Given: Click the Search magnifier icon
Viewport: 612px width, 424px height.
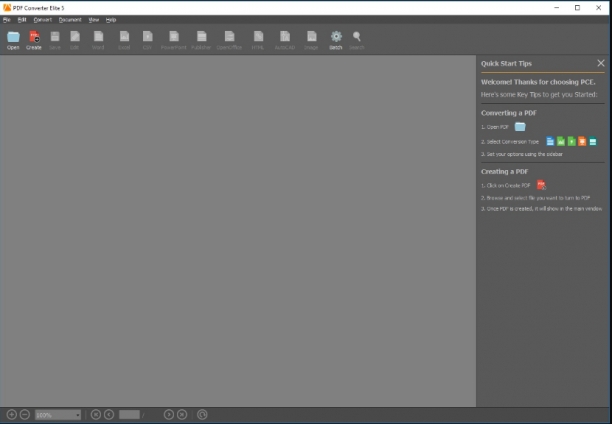Looking at the screenshot, I should click(x=356, y=40).
